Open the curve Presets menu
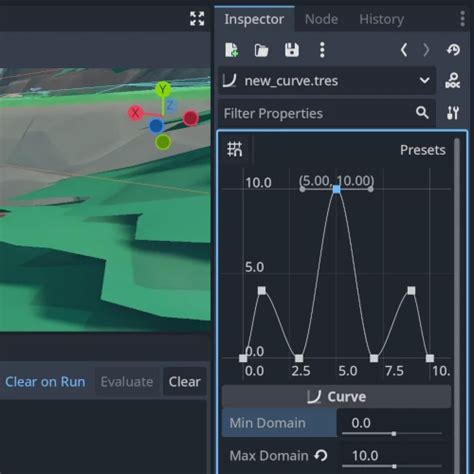 point(422,150)
